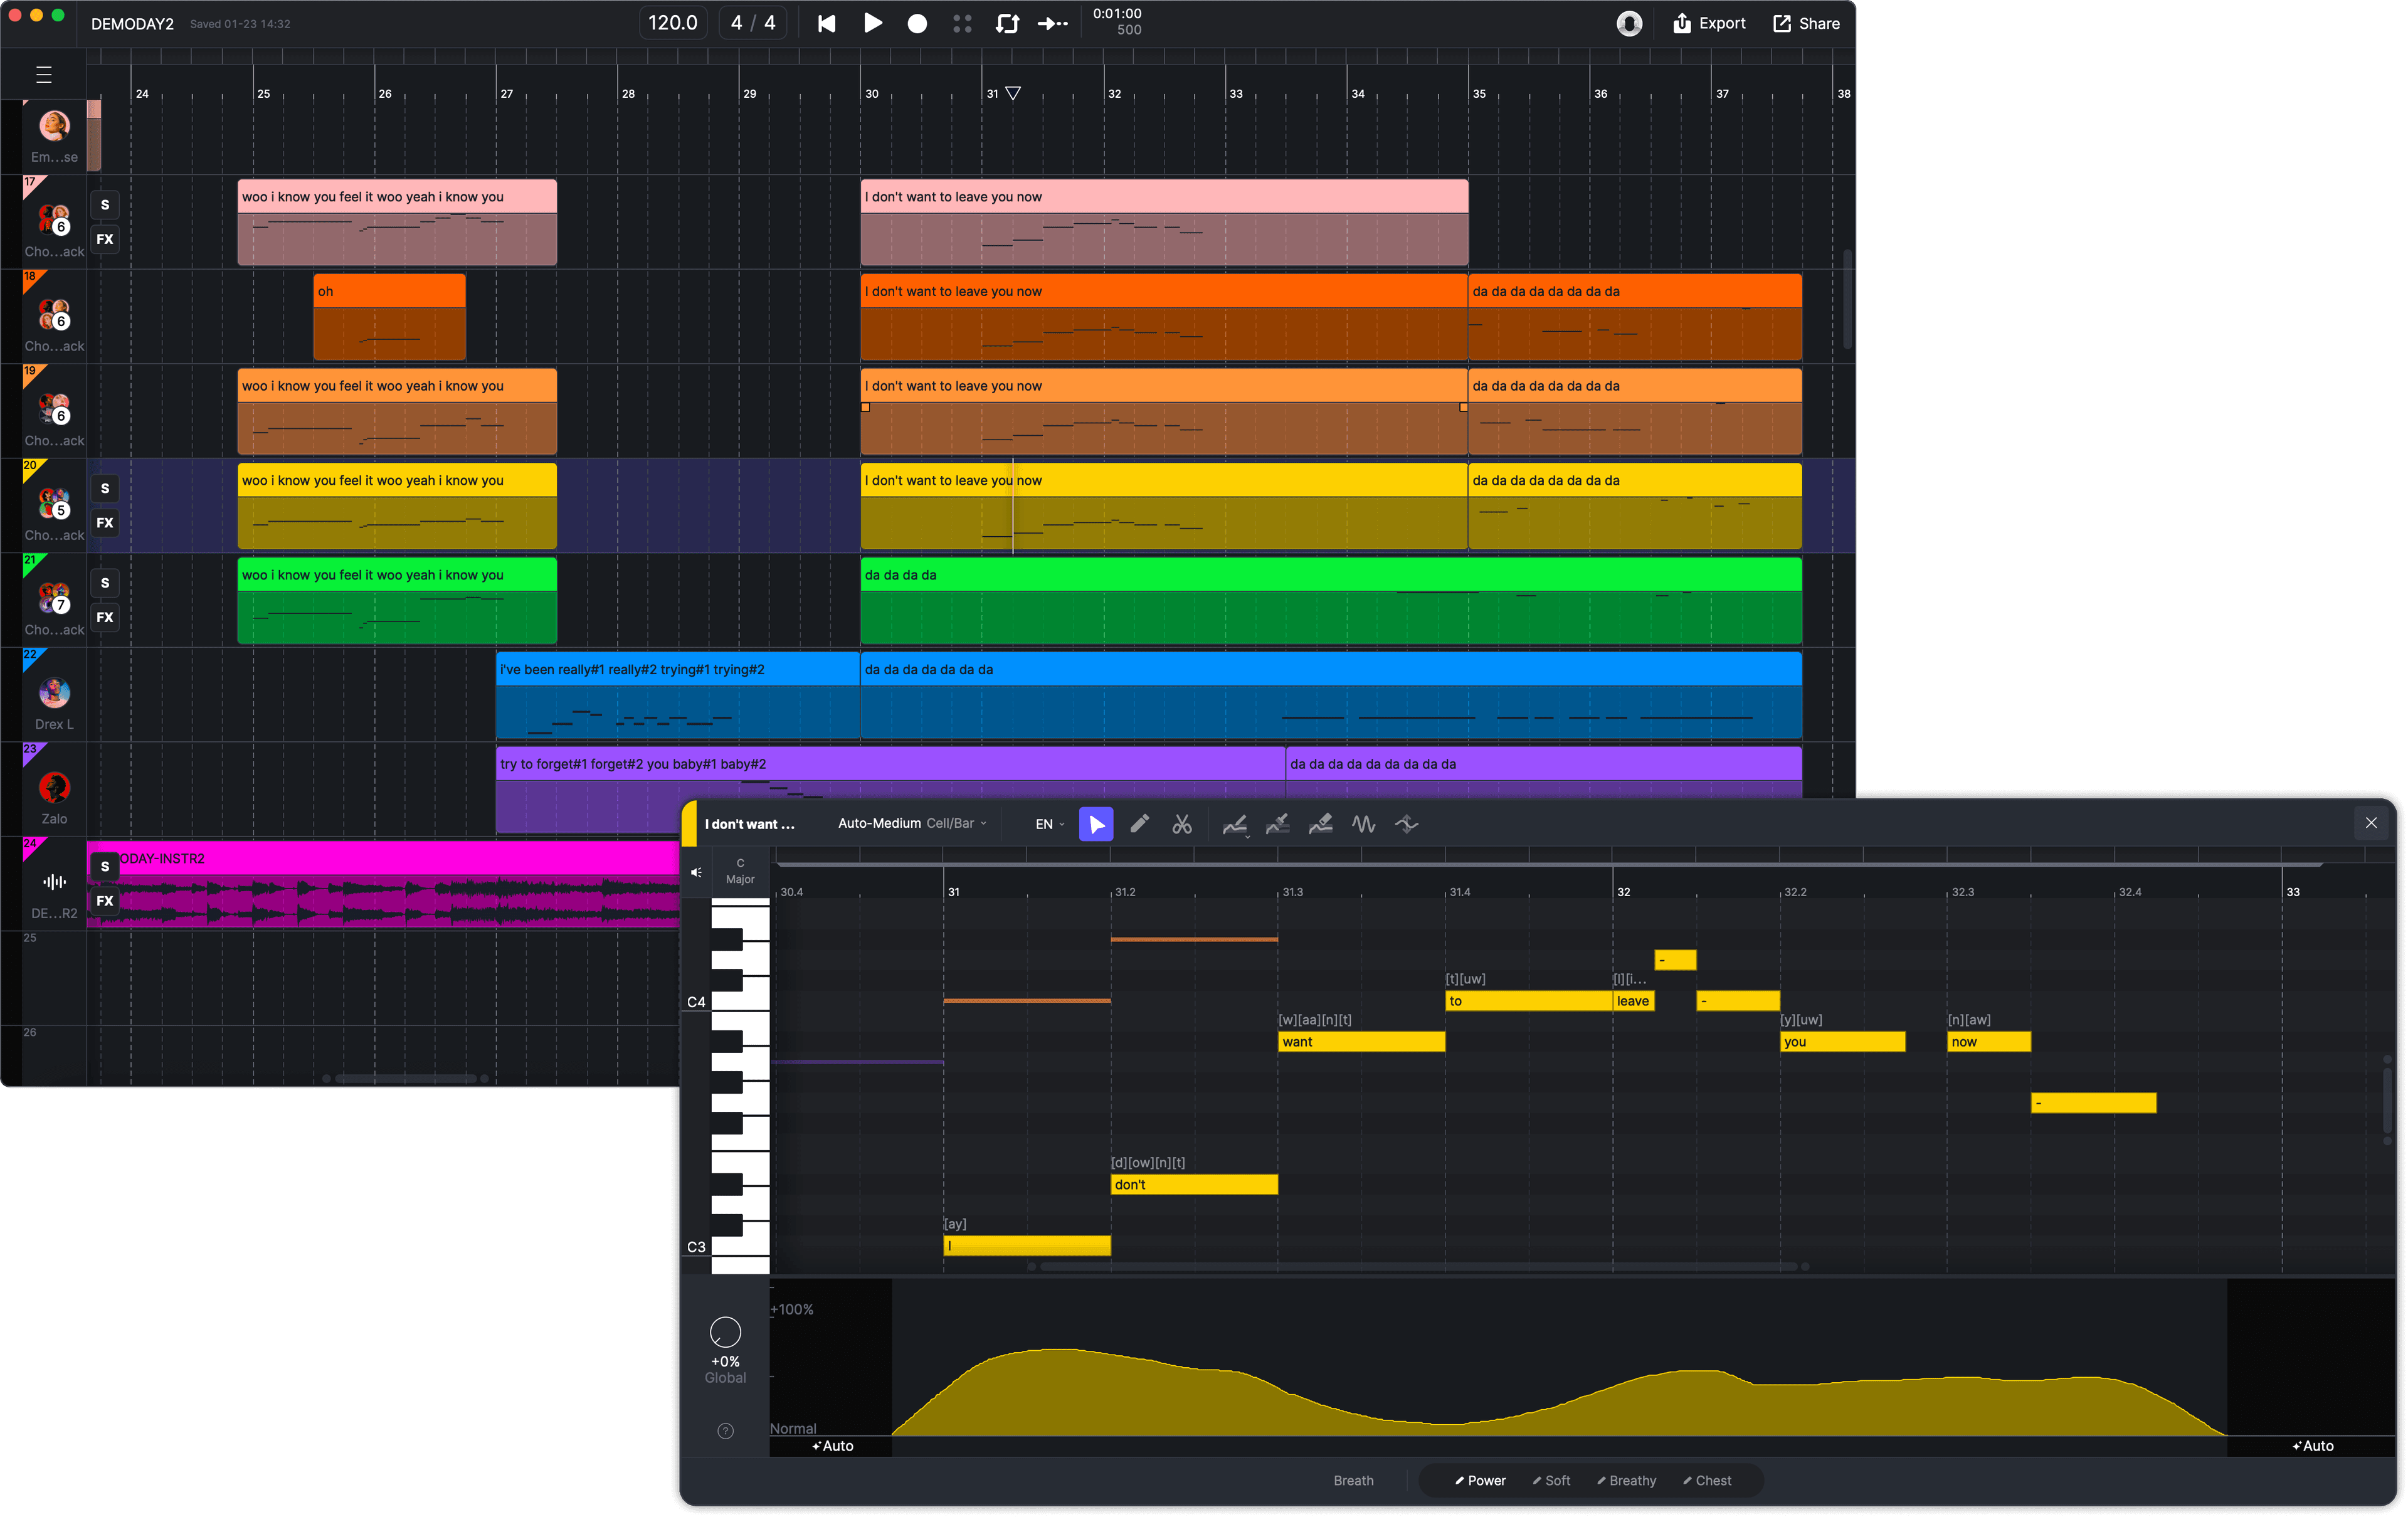Viewport: 2408px width, 1517px height.
Task: Click the right Auto button in parameter lane
Action: 2313,1446
